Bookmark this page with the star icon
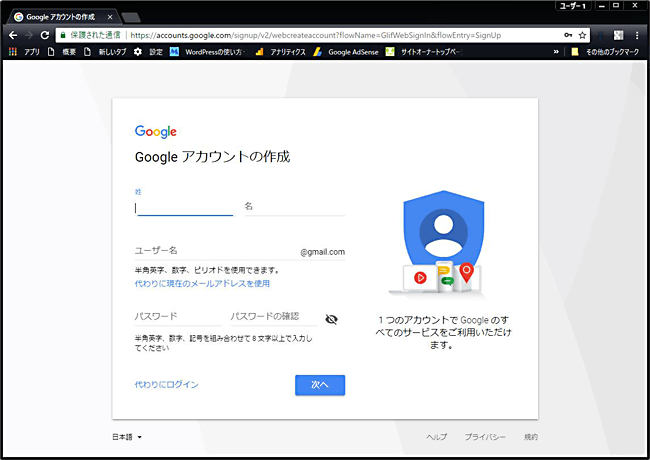Screen dimensions: 650x460 point(582,35)
